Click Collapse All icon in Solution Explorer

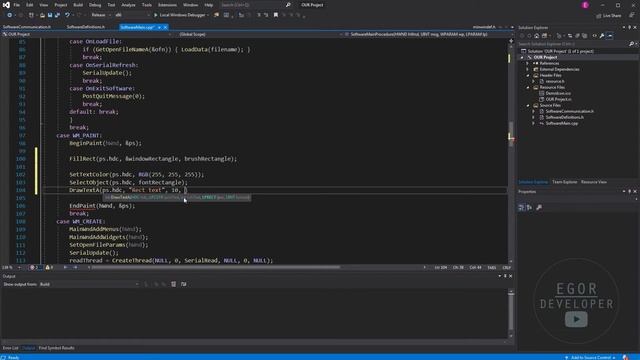tap(577, 36)
